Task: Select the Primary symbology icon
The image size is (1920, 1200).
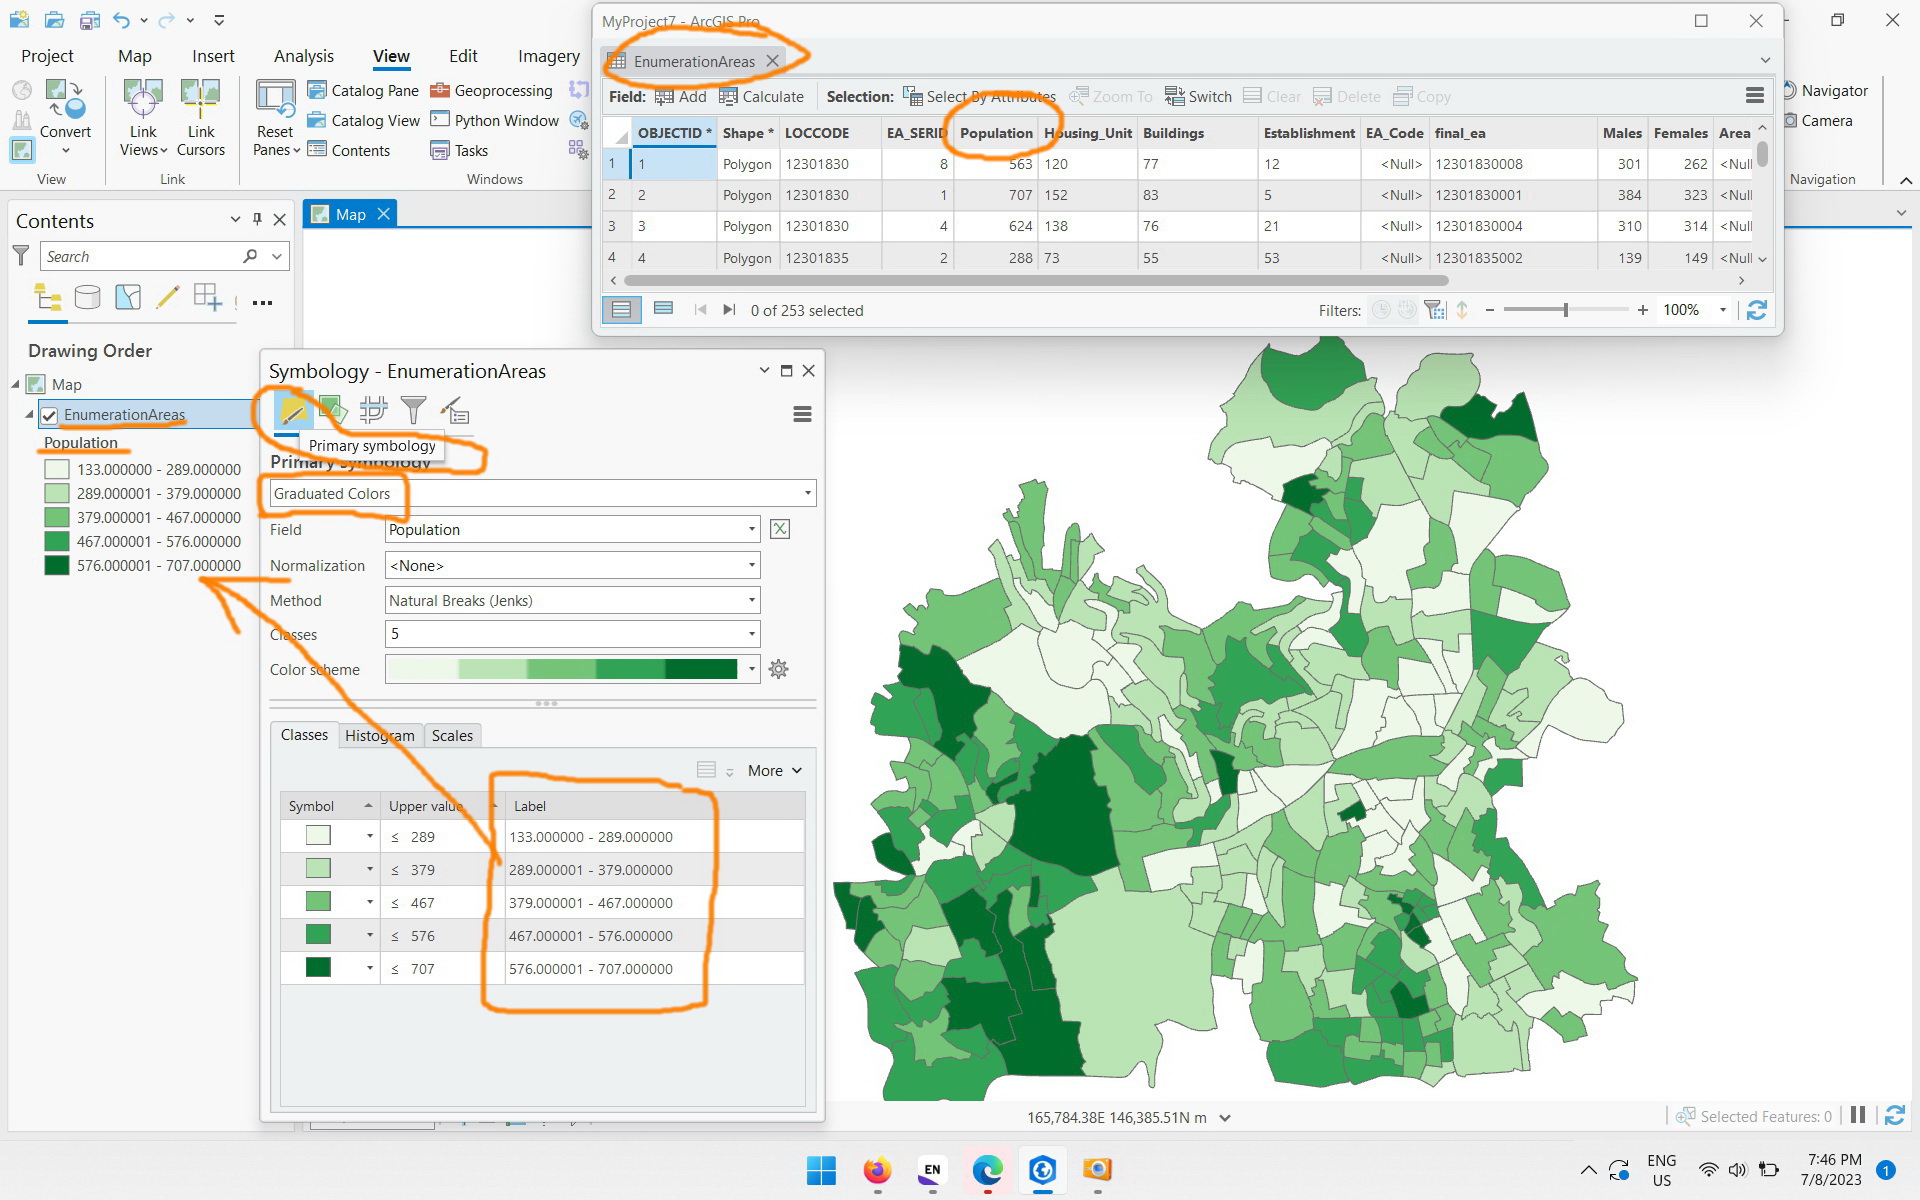Action: (x=293, y=410)
